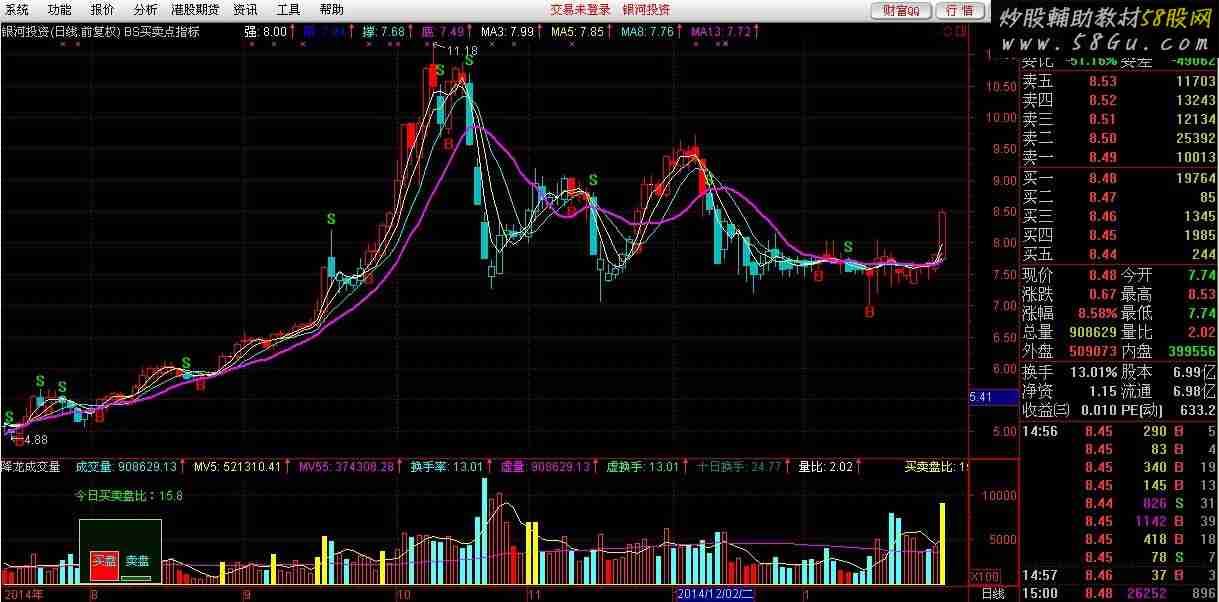The height and width of the screenshot is (602, 1219).
Task: Click the S signal left of the 9.00 axis label
Action: point(594,180)
